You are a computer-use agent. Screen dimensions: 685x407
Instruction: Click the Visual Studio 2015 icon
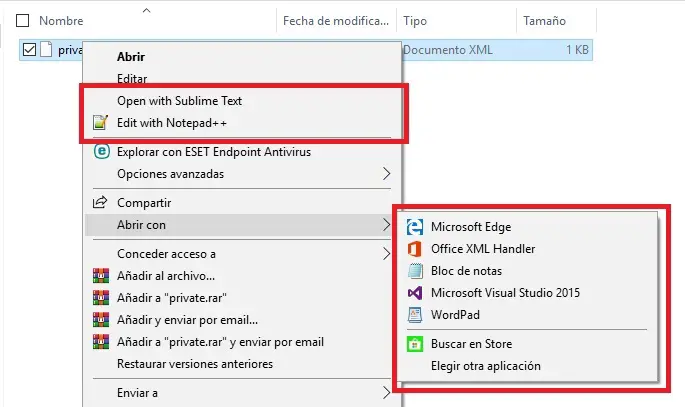[414, 293]
